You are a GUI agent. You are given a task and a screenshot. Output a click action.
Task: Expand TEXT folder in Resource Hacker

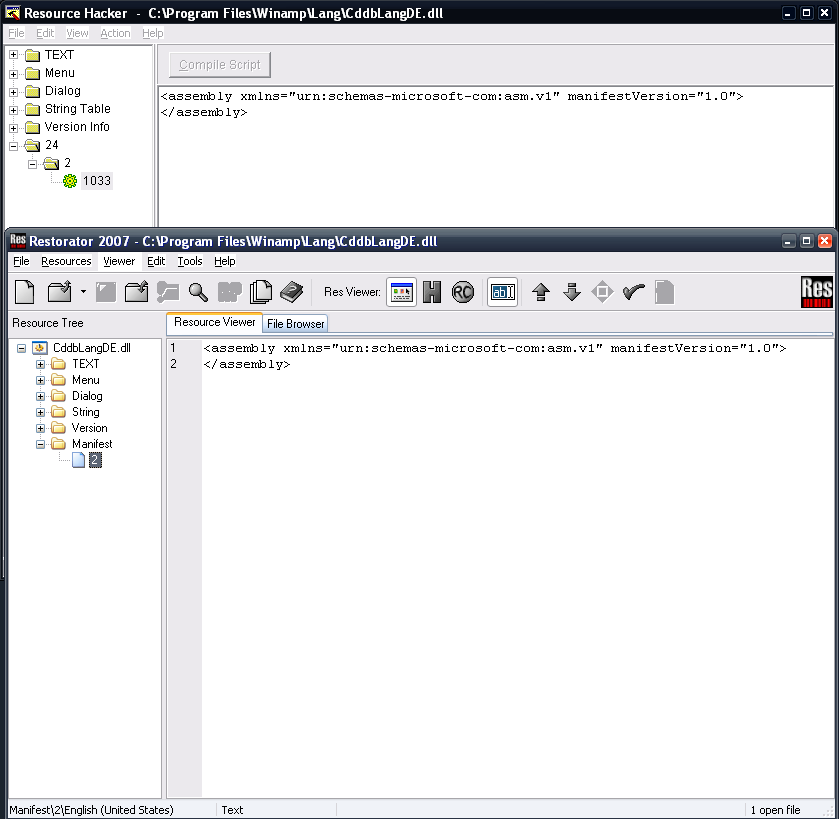pyautogui.click(x=13, y=55)
